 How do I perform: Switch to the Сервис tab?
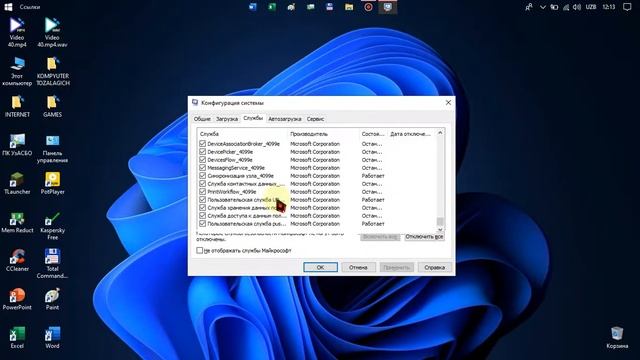pos(315,119)
